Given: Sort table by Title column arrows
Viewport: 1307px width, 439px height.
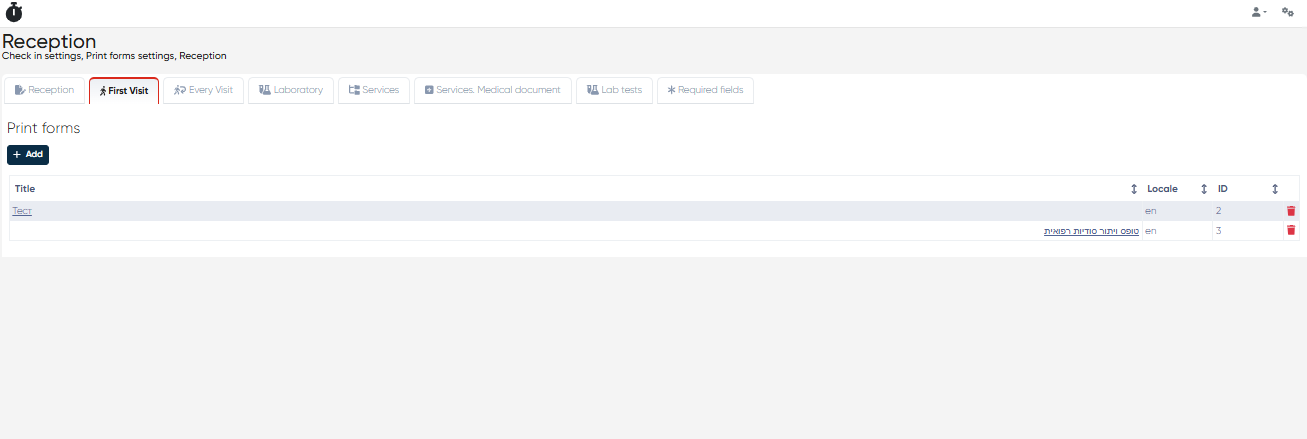Looking at the screenshot, I should coord(1134,189).
